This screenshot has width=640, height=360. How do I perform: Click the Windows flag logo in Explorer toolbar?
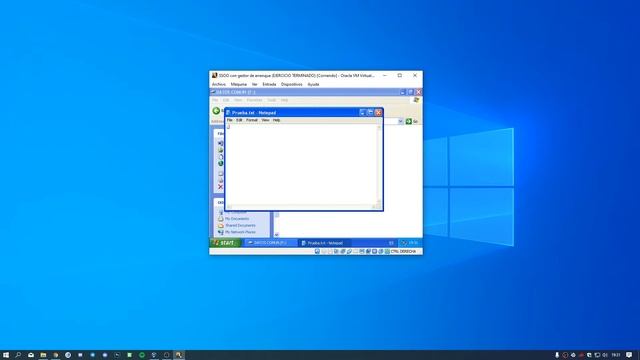(416, 100)
